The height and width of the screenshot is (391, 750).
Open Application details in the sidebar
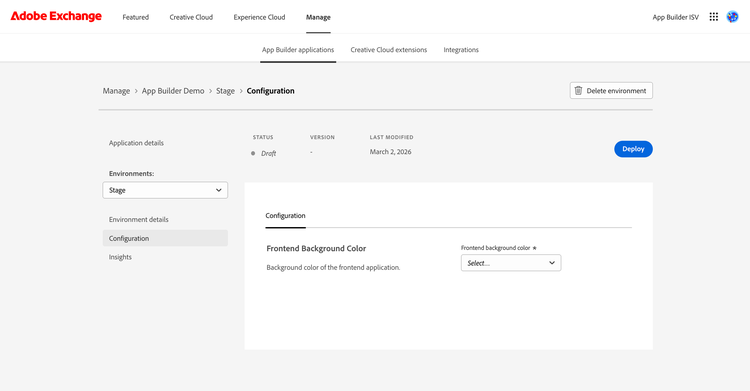[x=136, y=143]
